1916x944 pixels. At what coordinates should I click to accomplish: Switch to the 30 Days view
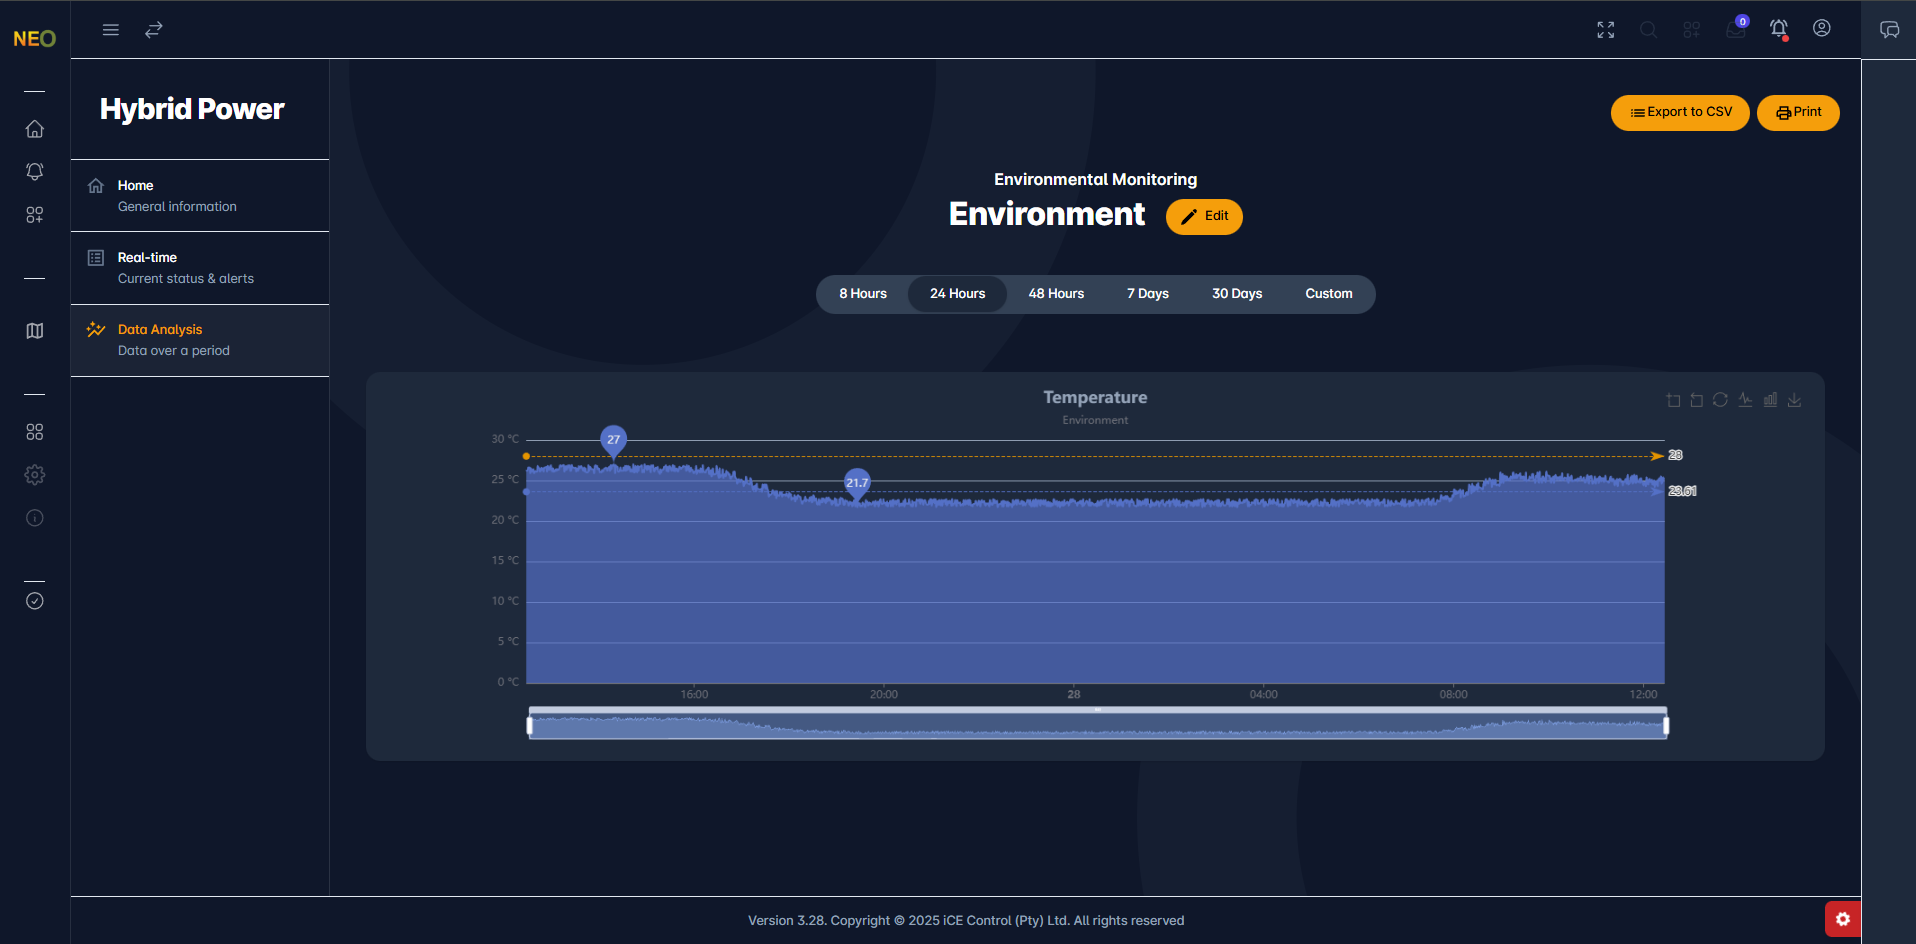pyautogui.click(x=1236, y=293)
